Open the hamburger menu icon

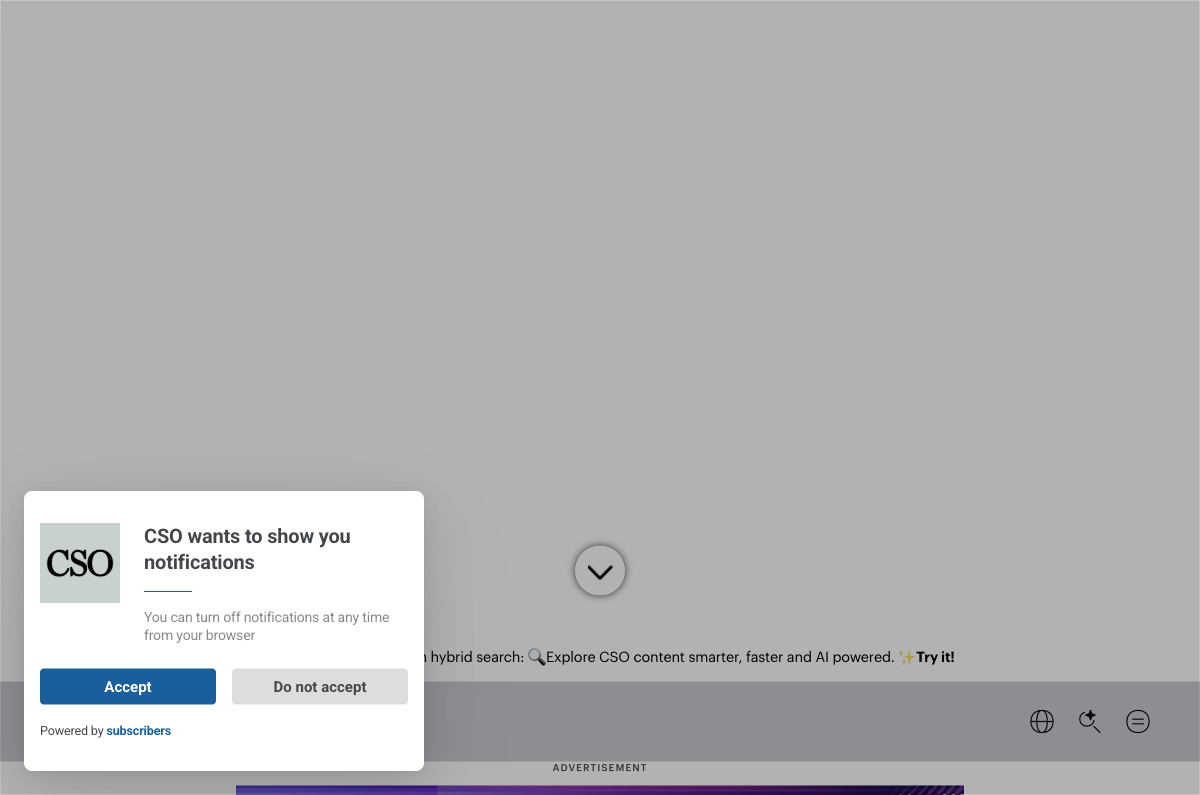click(x=1138, y=721)
